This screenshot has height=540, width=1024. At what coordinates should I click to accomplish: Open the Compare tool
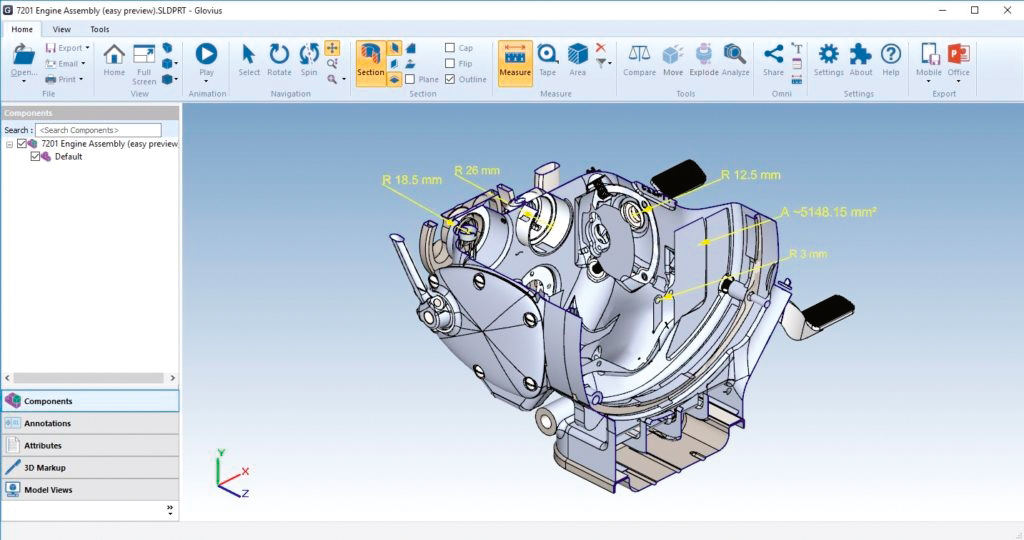[639, 60]
